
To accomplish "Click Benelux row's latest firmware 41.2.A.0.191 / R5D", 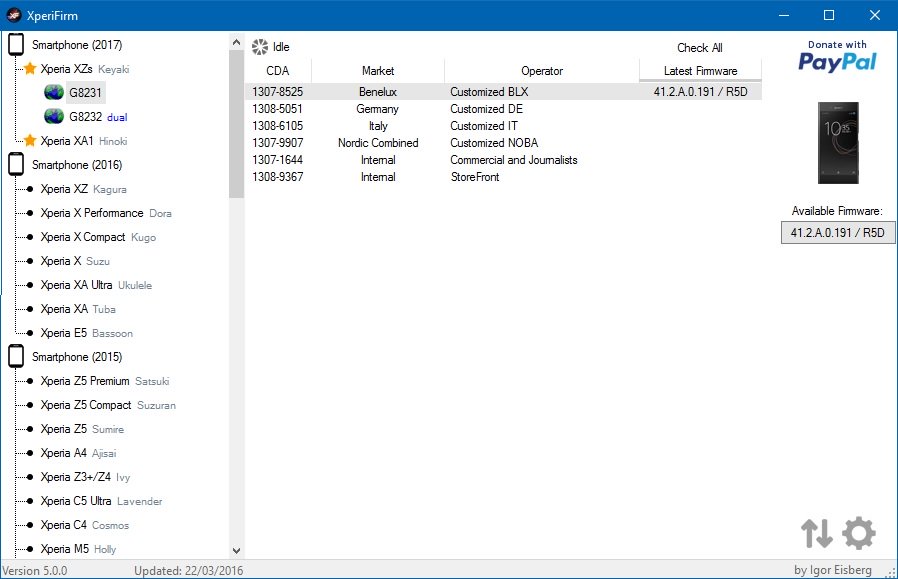I will pyautogui.click(x=700, y=92).
